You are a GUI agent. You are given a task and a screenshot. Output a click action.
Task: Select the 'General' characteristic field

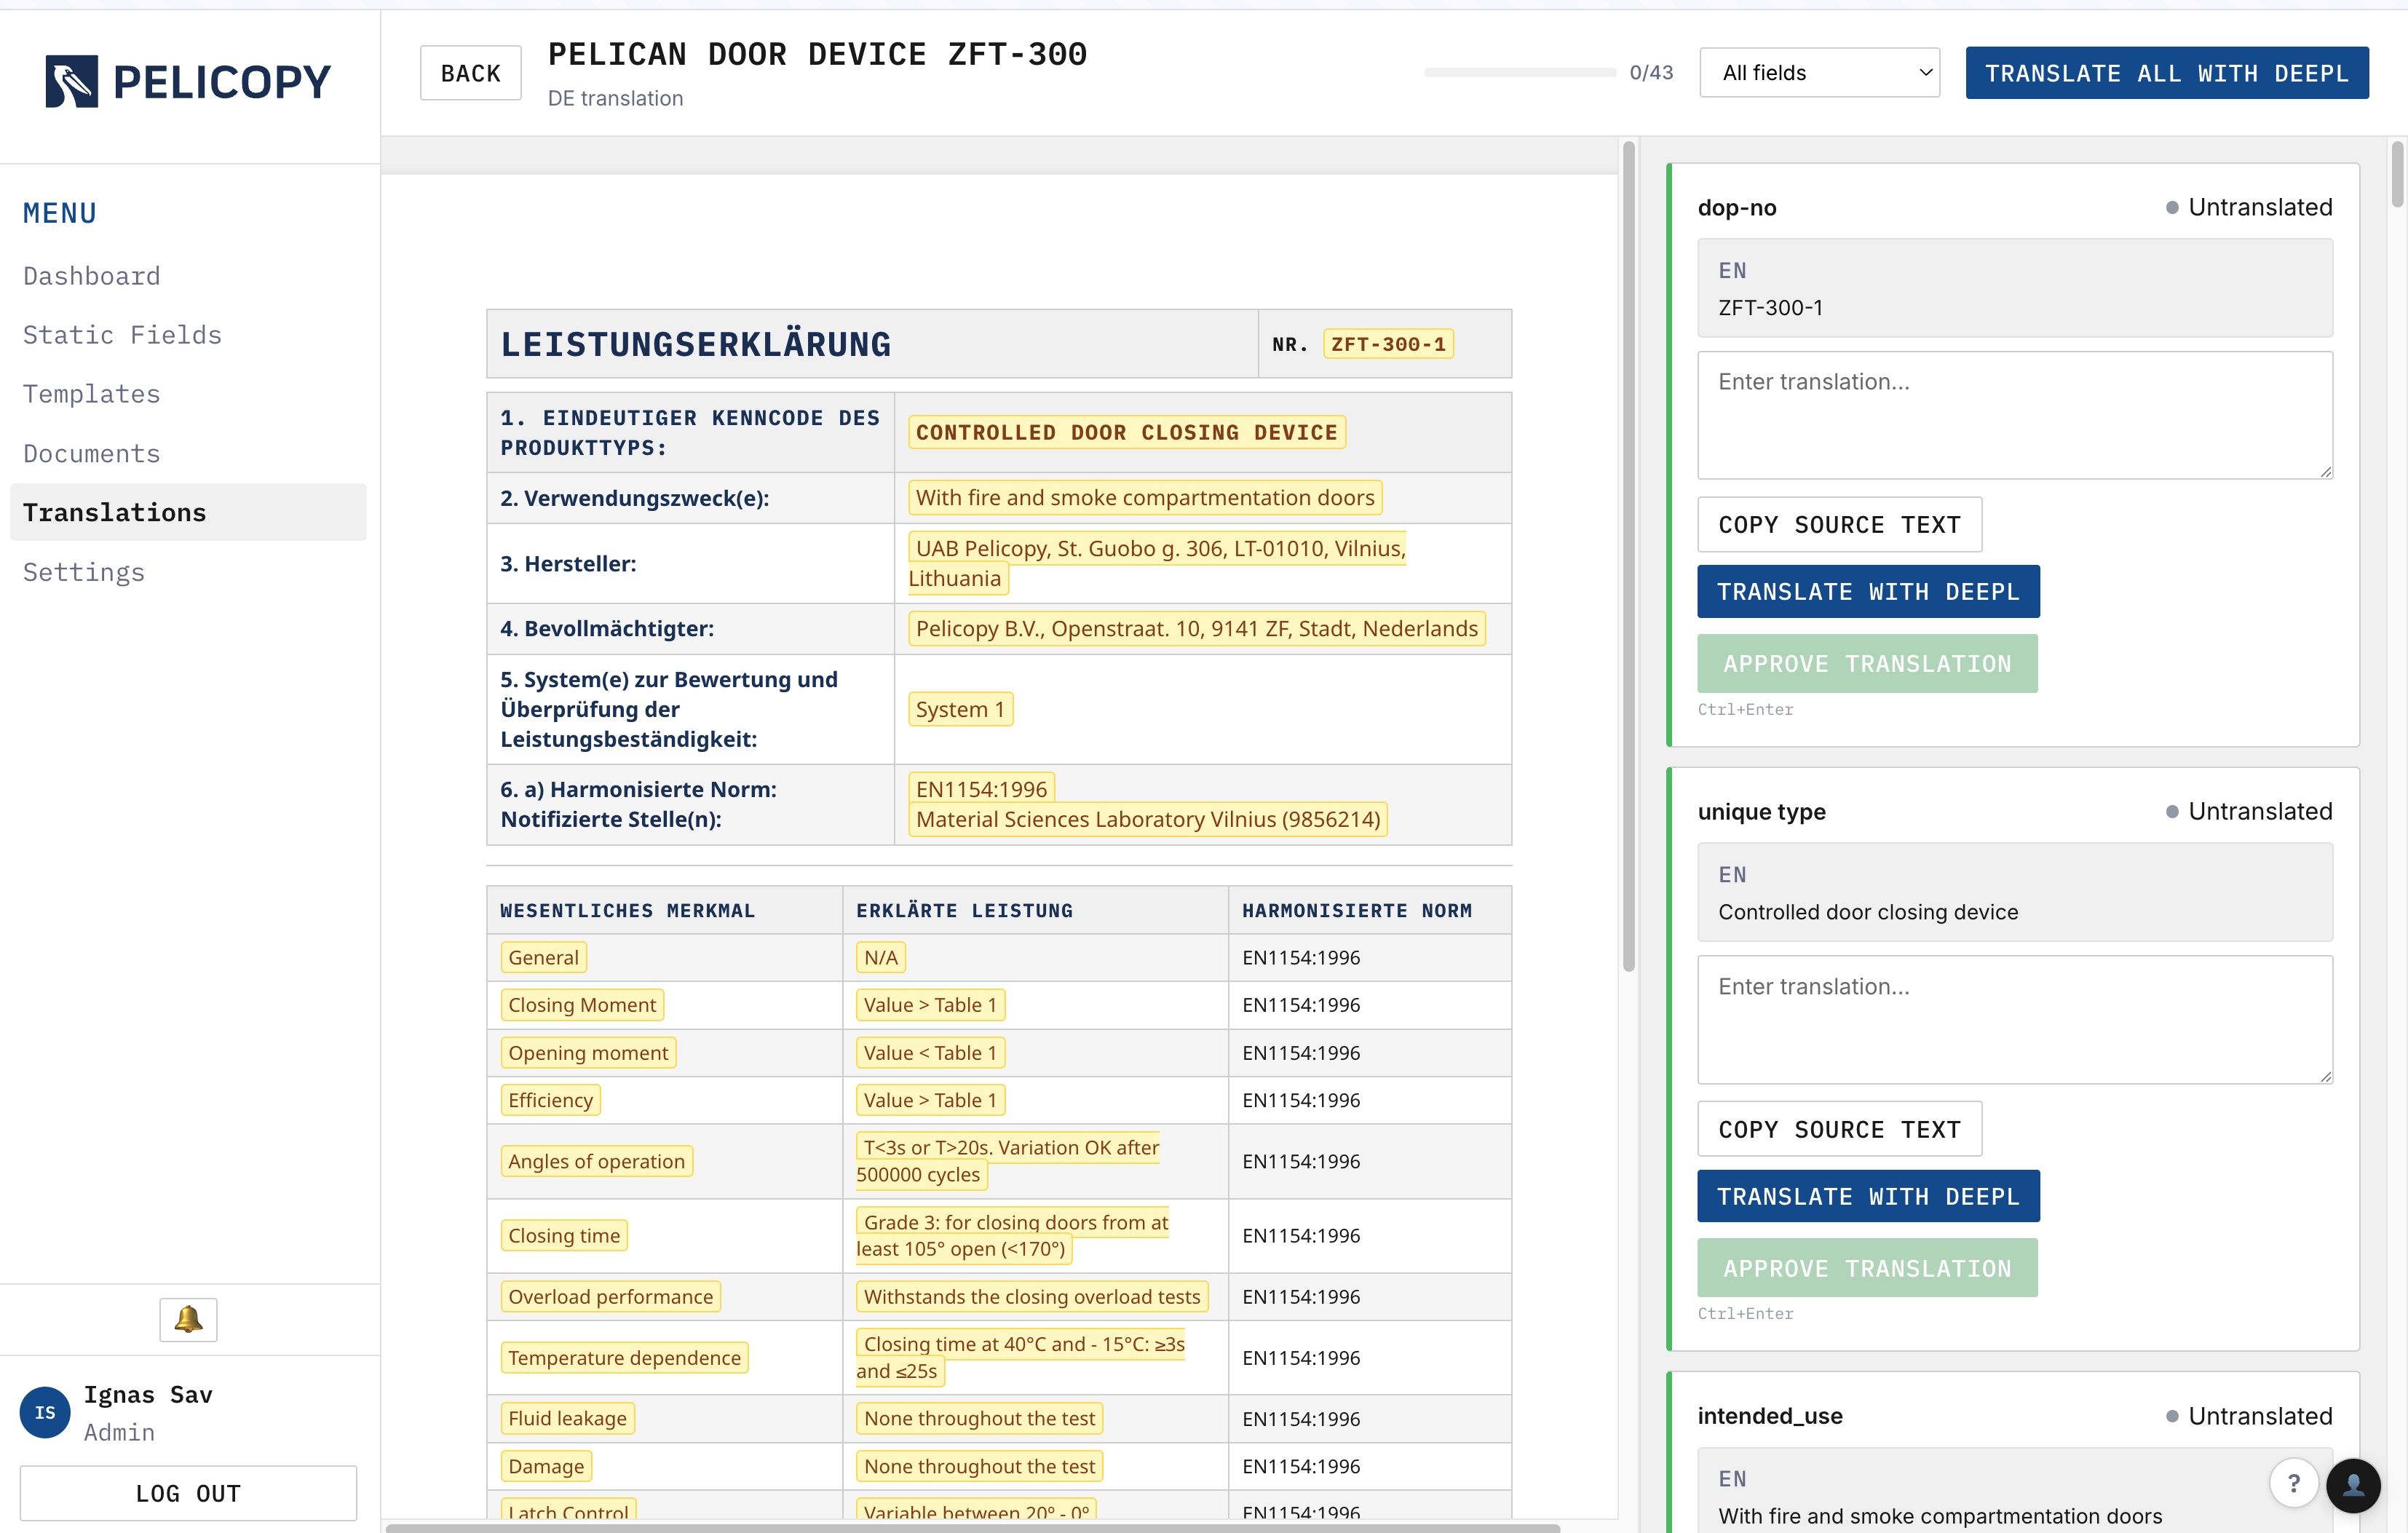point(543,957)
